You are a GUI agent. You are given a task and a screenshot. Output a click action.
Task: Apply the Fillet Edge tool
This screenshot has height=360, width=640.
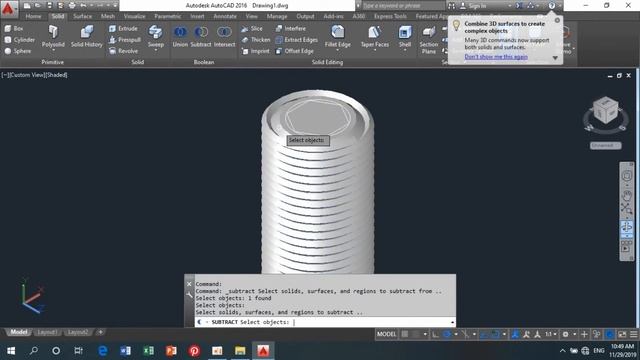338,35
